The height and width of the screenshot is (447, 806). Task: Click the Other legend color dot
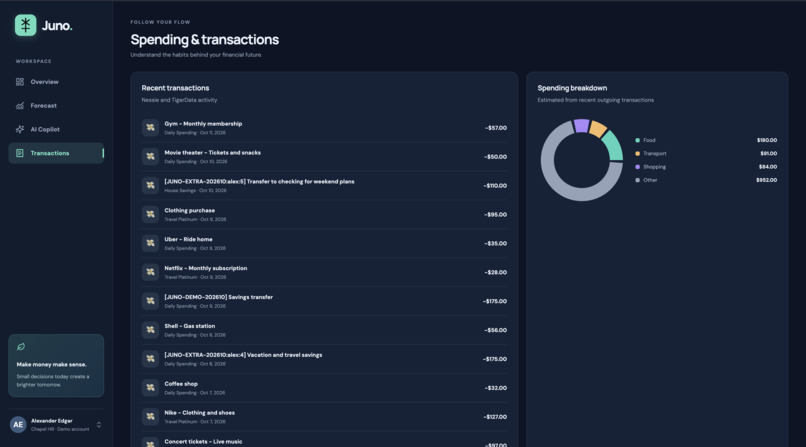point(637,180)
